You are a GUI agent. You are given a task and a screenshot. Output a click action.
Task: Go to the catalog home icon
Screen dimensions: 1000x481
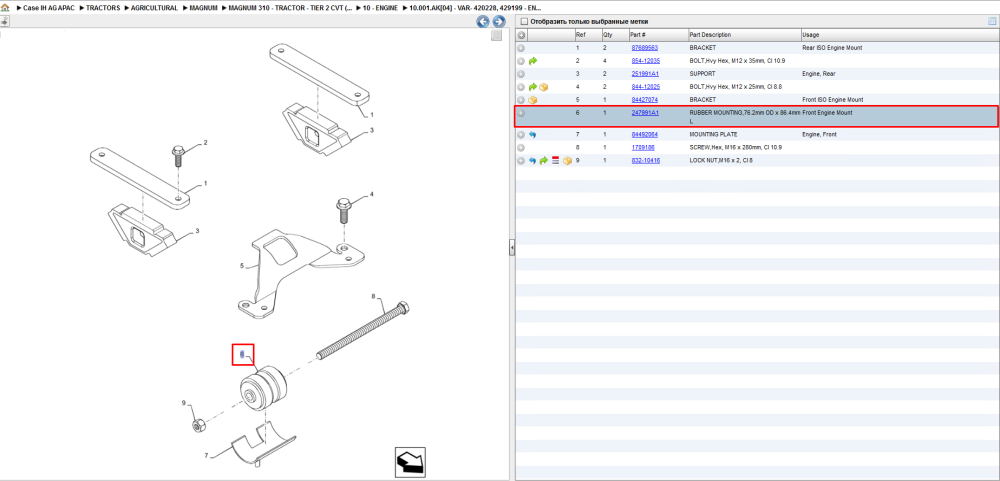coord(5,8)
